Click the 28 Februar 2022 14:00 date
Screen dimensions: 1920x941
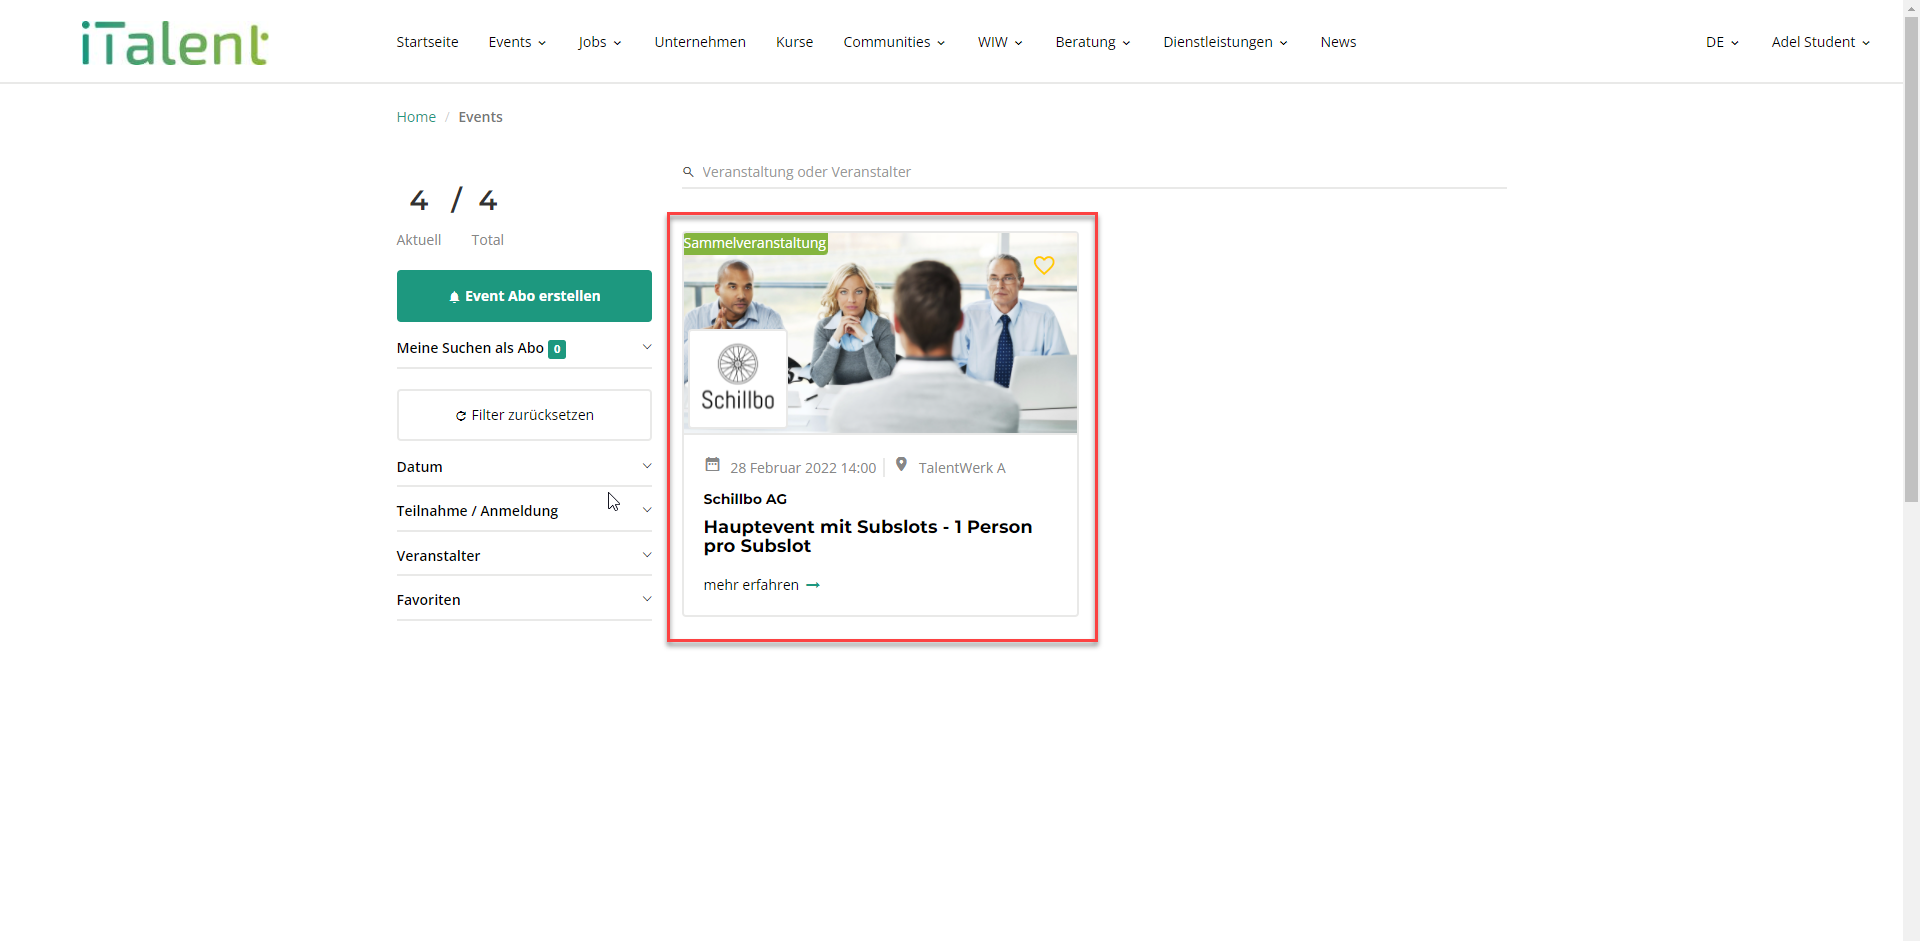pos(803,468)
